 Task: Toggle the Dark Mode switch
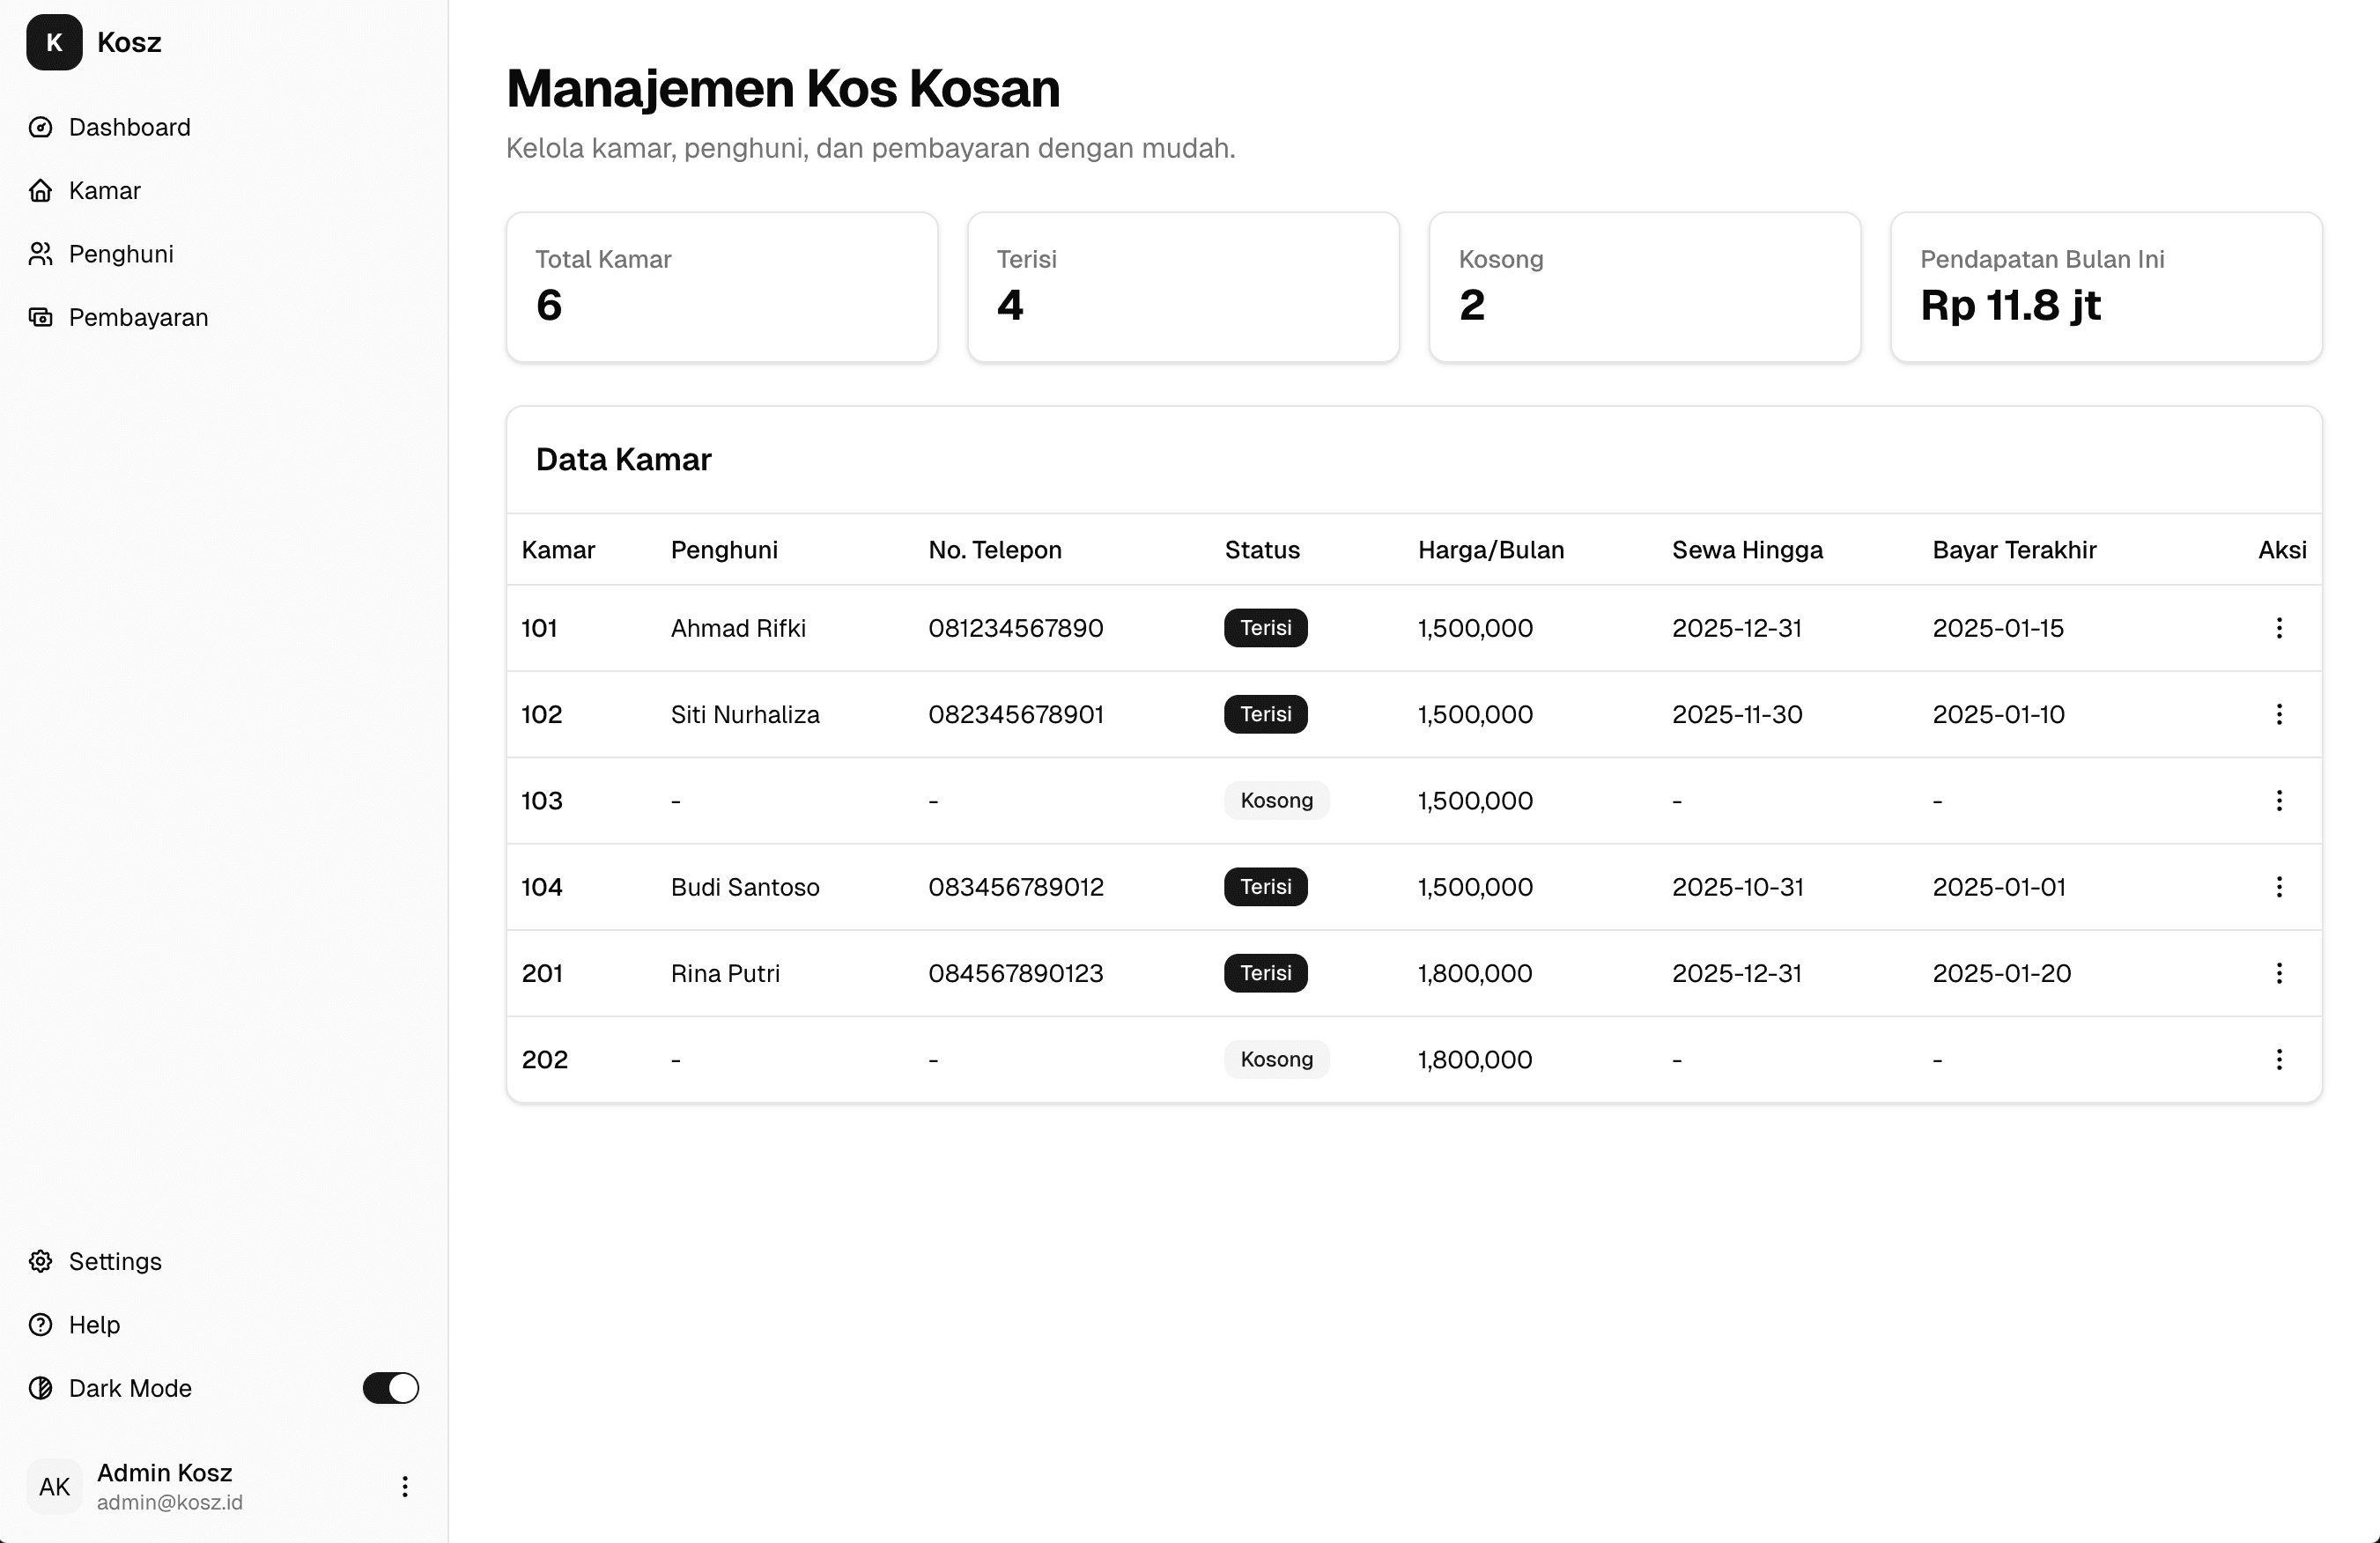pos(390,1388)
